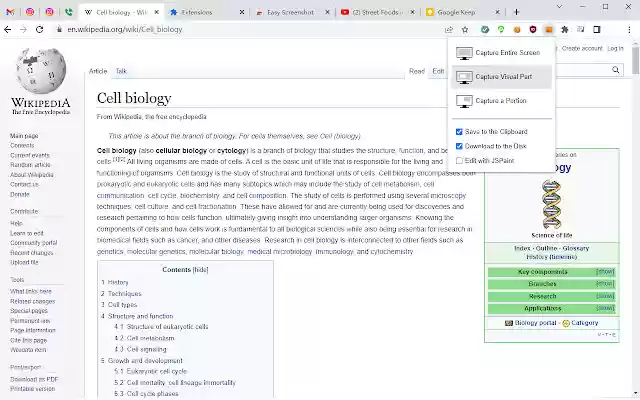Open the media control toolbar icon
Viewport: 640px width, 400px height.
coord(580,29)
